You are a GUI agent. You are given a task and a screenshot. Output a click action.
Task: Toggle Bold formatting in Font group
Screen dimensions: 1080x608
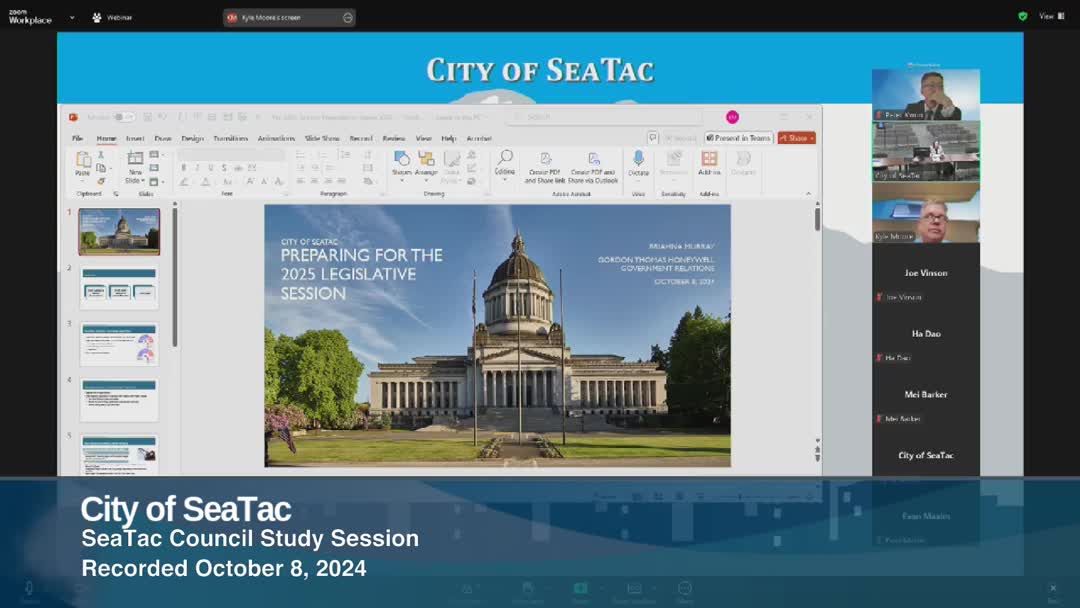[x=184, y=168]
